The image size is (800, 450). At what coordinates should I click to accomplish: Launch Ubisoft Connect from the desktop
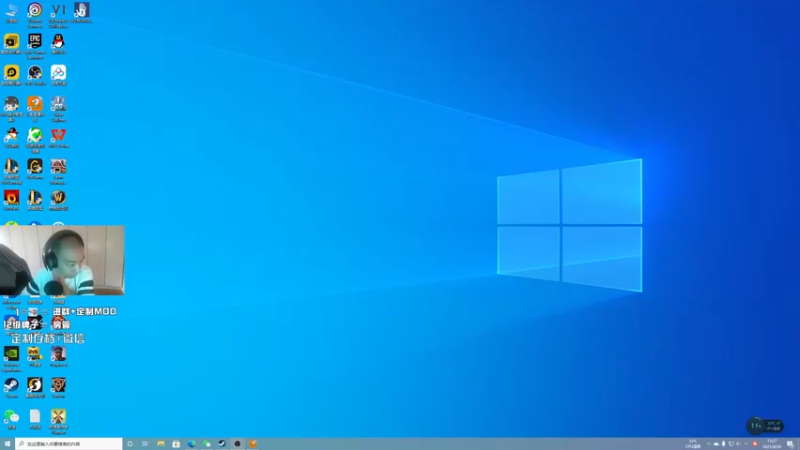tap(35, 14)
